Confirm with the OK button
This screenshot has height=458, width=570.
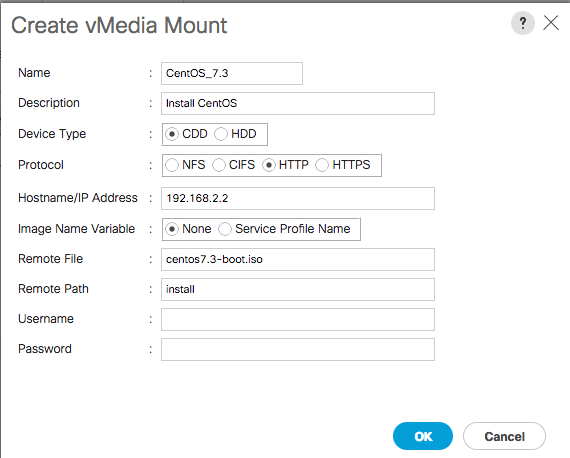tap(423, 436)
